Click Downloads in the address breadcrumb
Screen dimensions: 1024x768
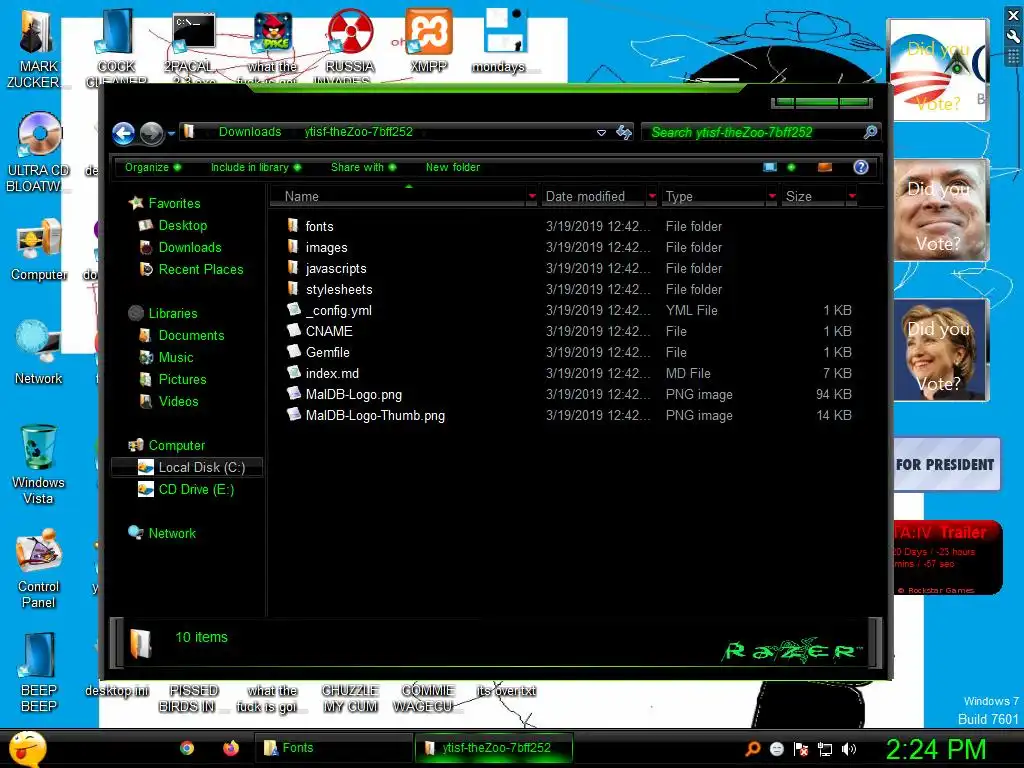(249, 132)
